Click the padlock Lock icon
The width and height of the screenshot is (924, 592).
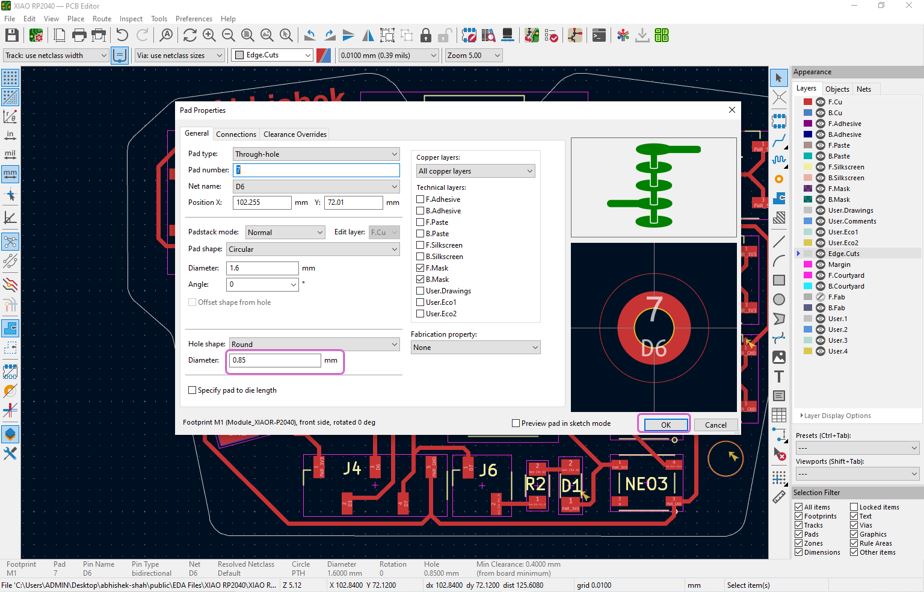(x=426, y=35)
